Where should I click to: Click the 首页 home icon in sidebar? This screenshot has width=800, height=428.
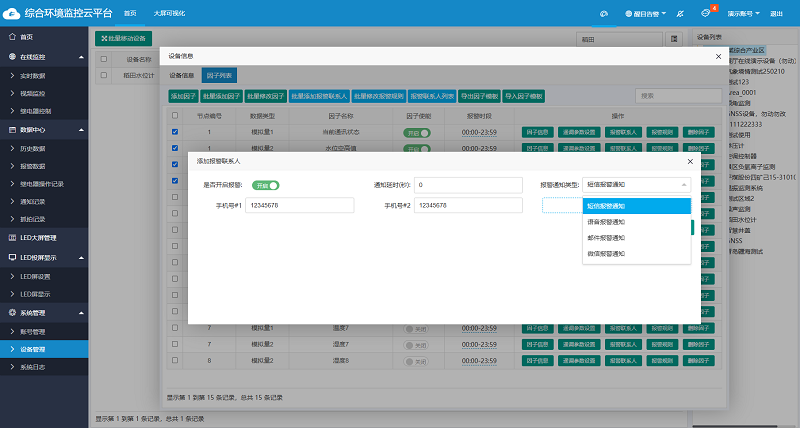coord(10,36)
